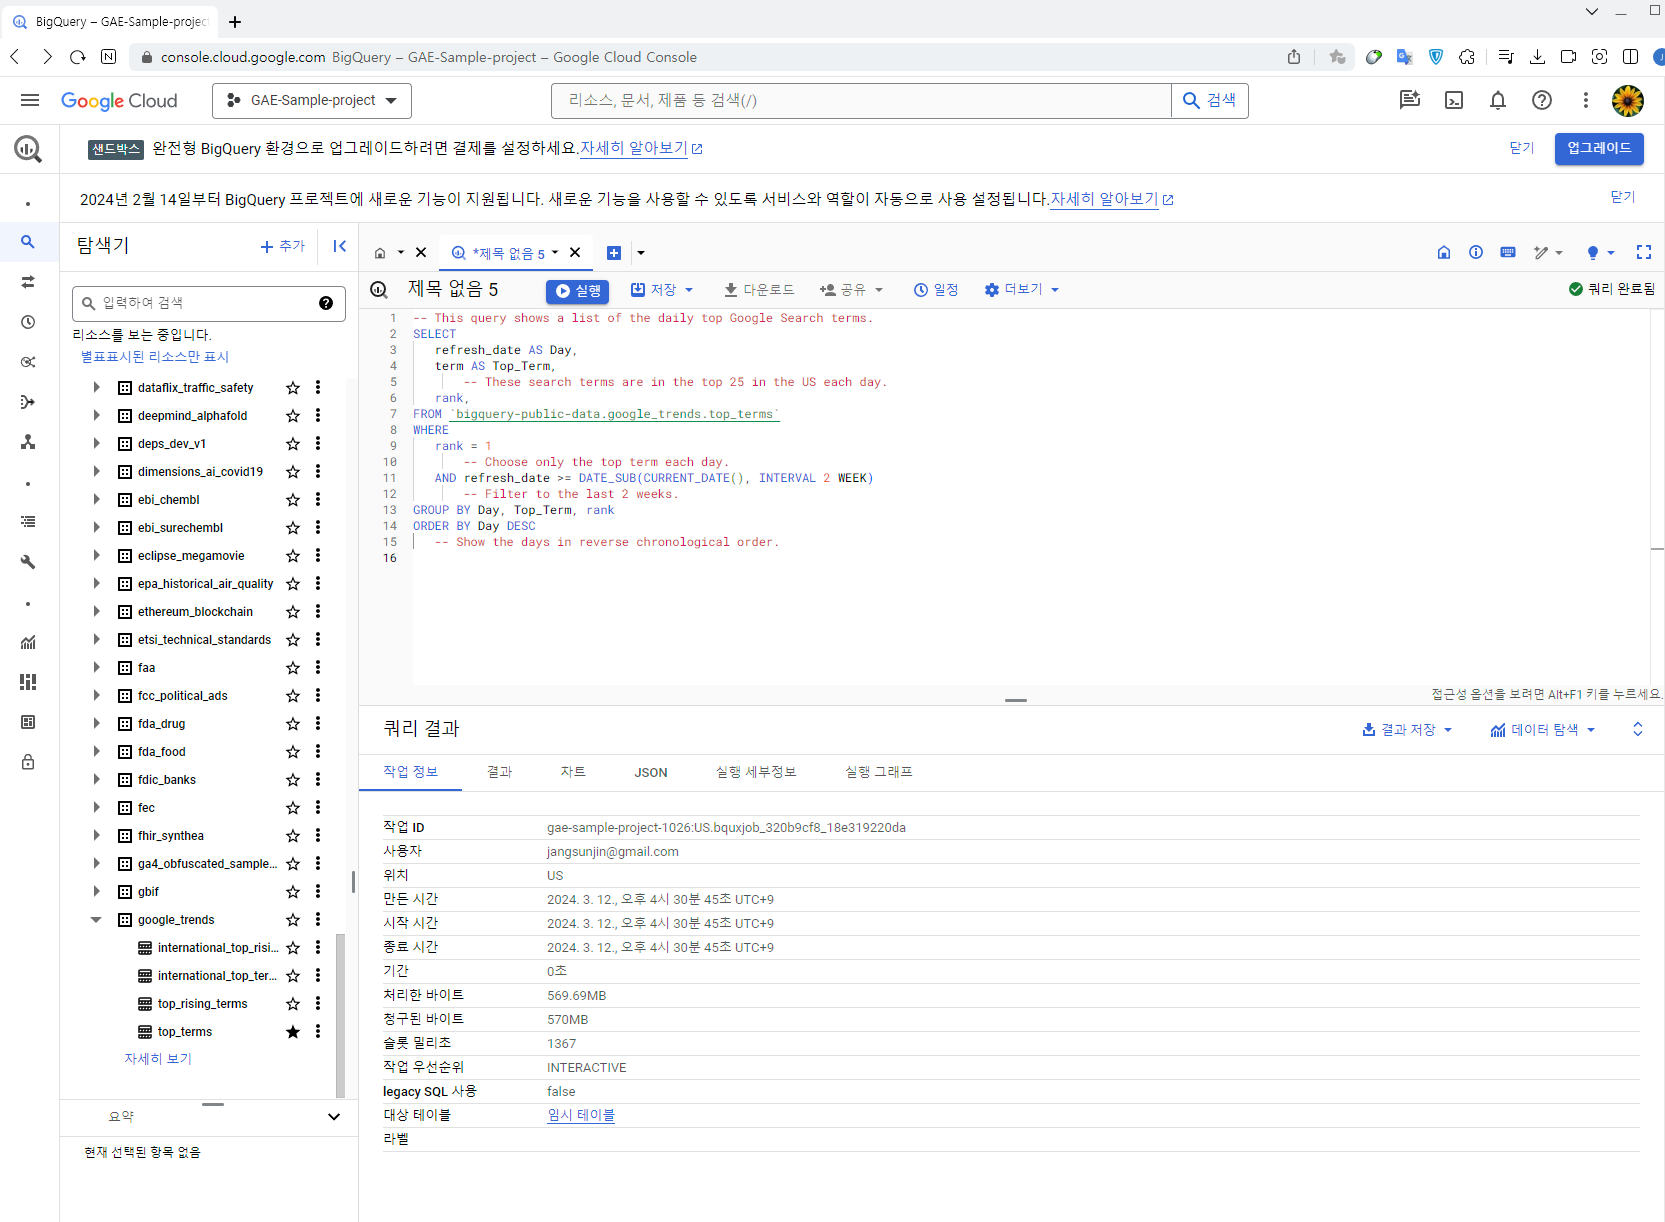The width and height of the screenshot is (1665, 1222).
Task: Switch to the JSON tab
Action: click(651, 772)
